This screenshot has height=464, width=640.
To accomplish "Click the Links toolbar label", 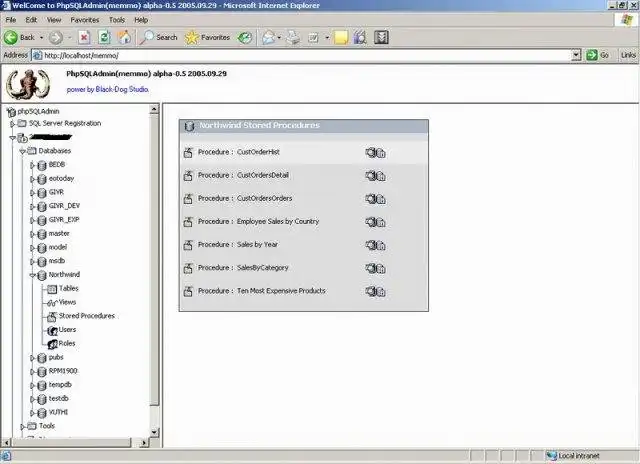I will pos(628,55).
